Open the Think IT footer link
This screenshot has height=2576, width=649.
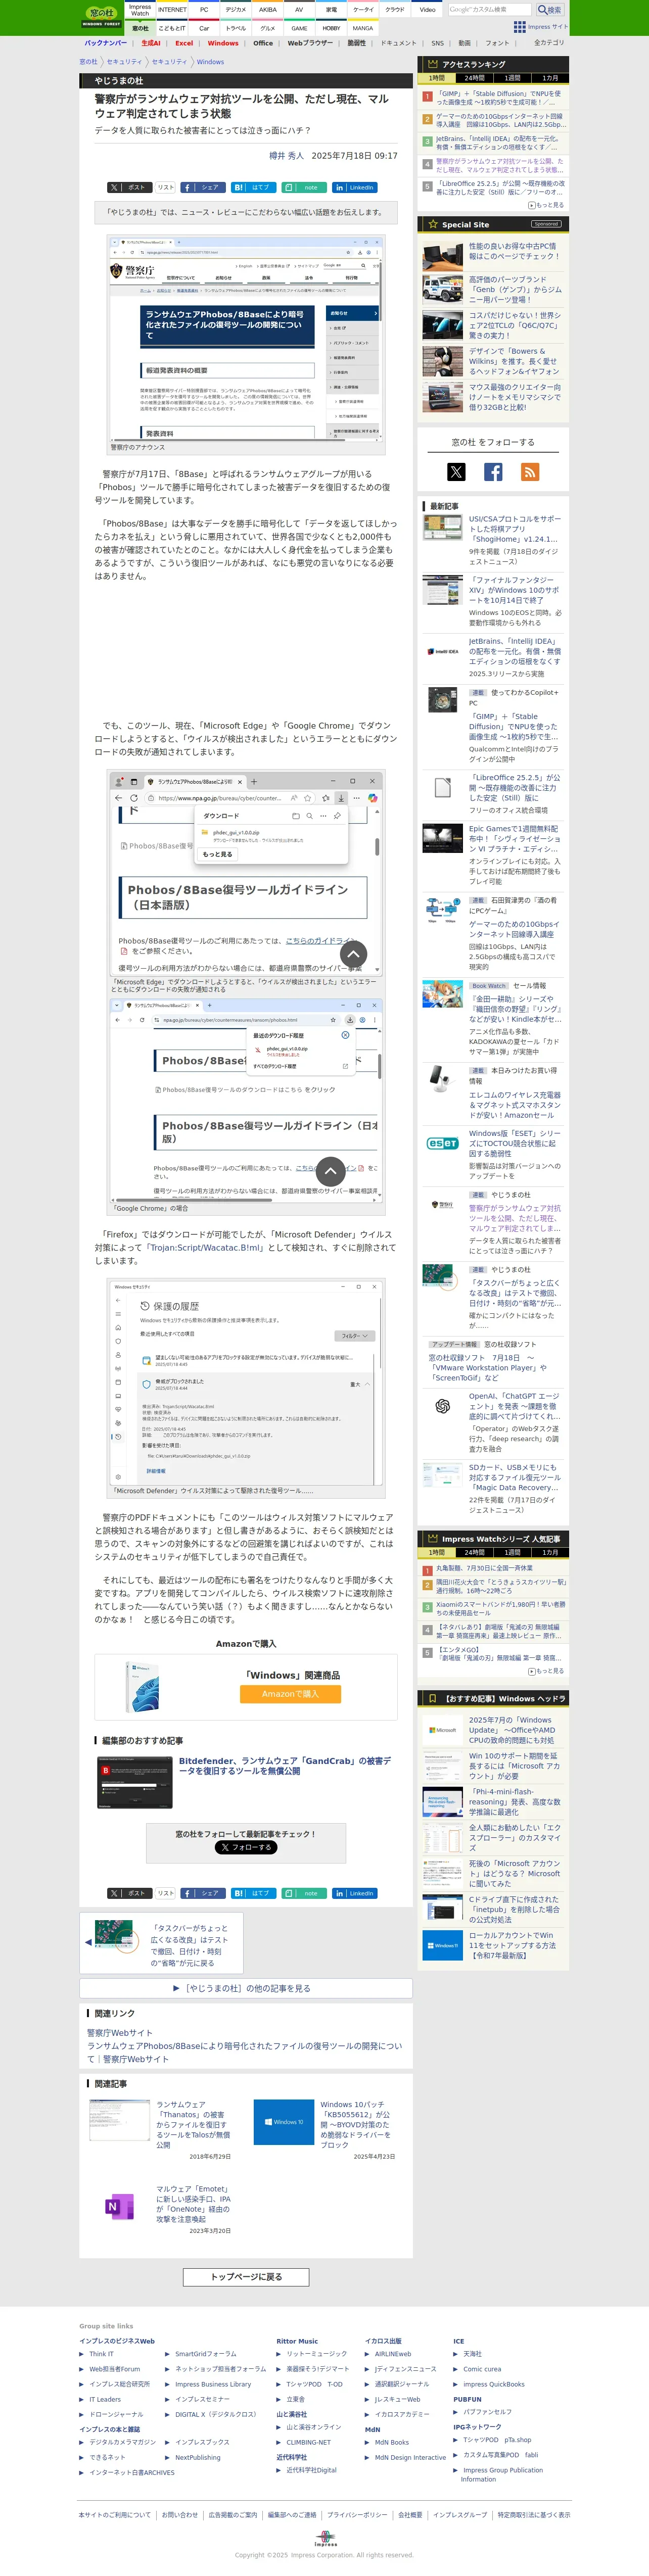101,2354
